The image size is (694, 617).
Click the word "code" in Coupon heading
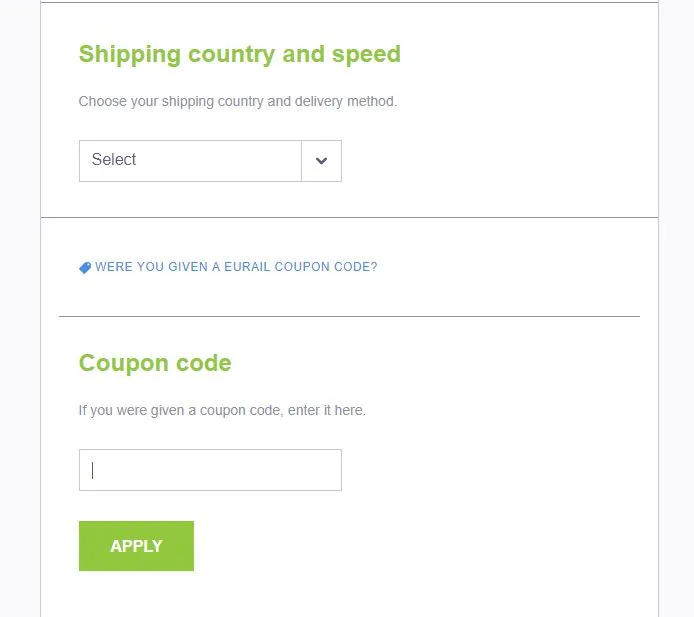(x=203, y=363)
